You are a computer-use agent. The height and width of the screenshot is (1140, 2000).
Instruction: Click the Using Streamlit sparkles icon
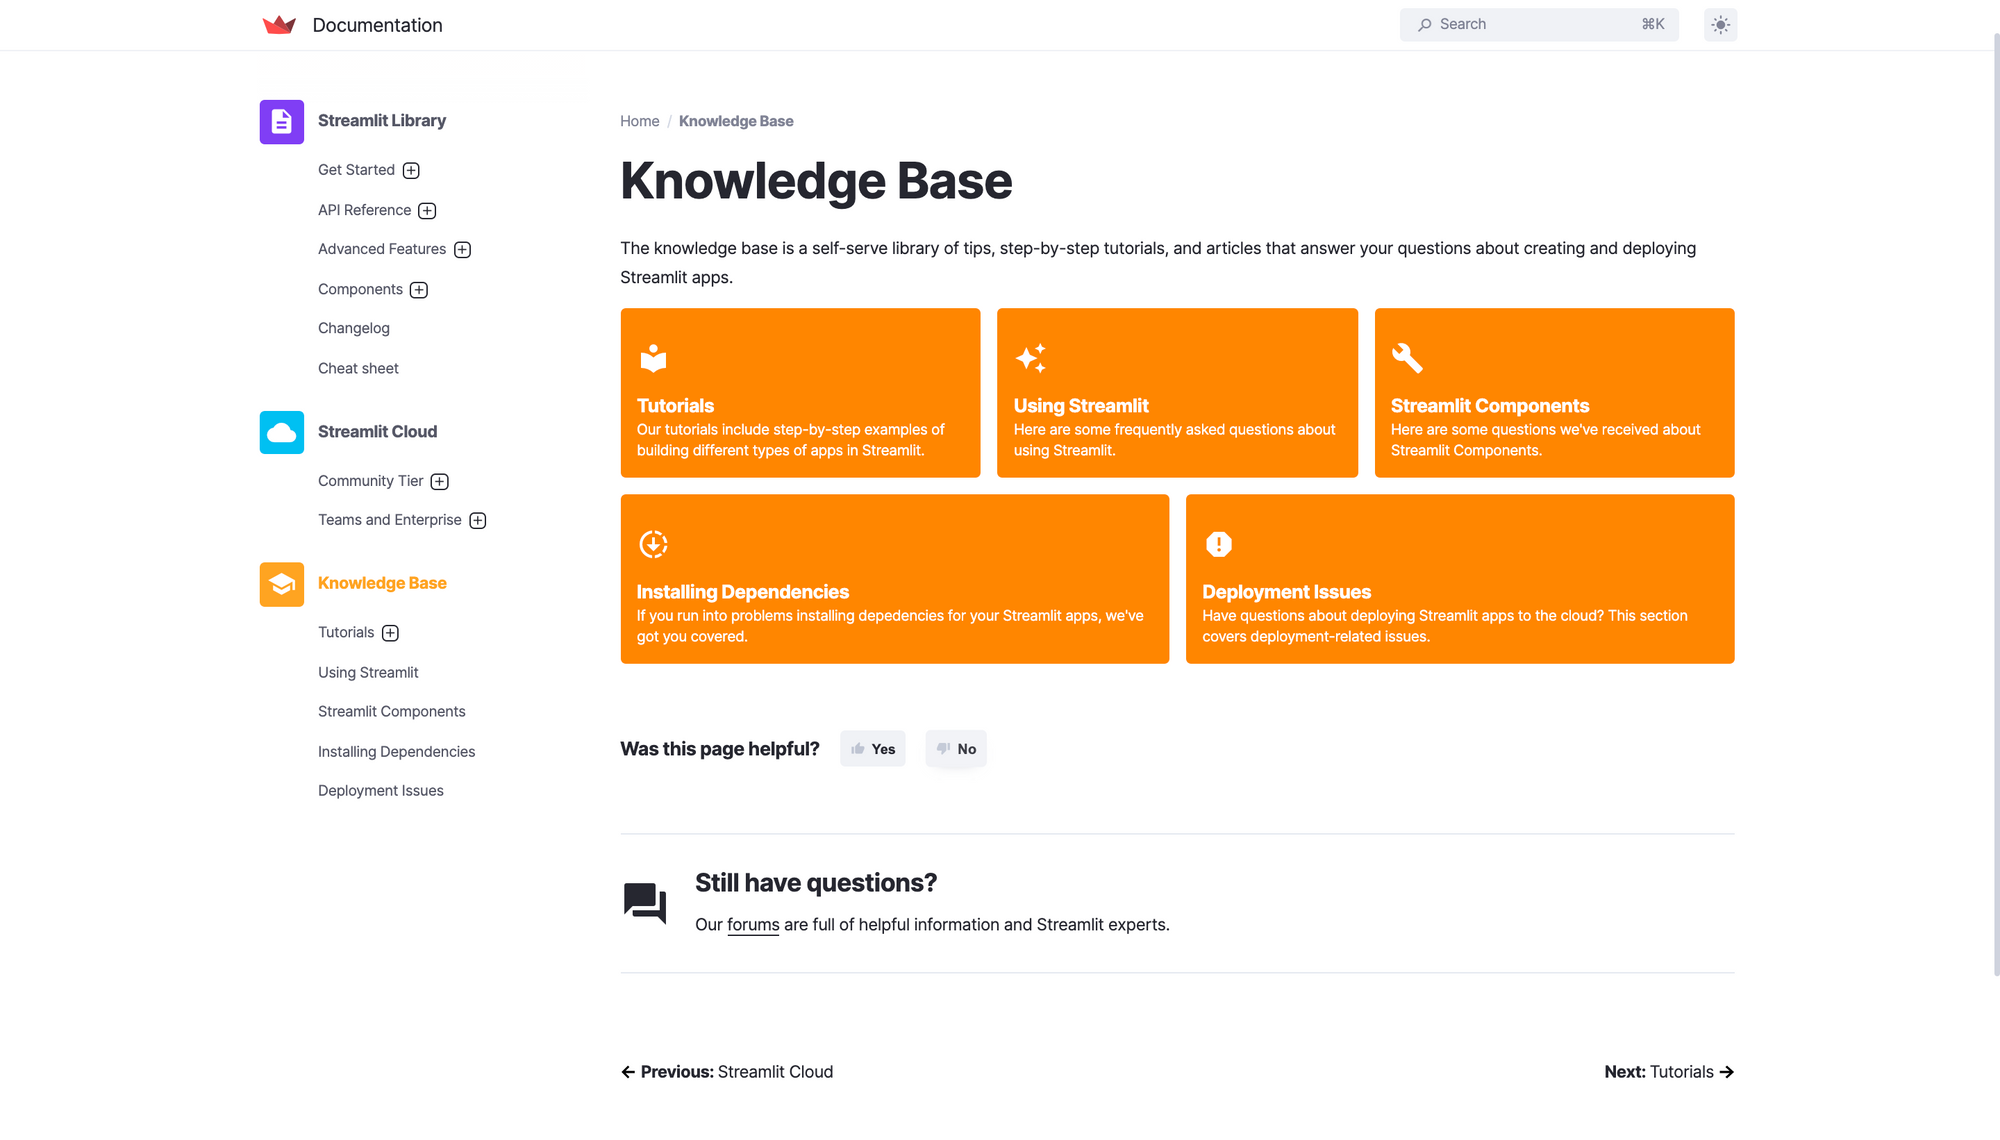(1031, 358)
